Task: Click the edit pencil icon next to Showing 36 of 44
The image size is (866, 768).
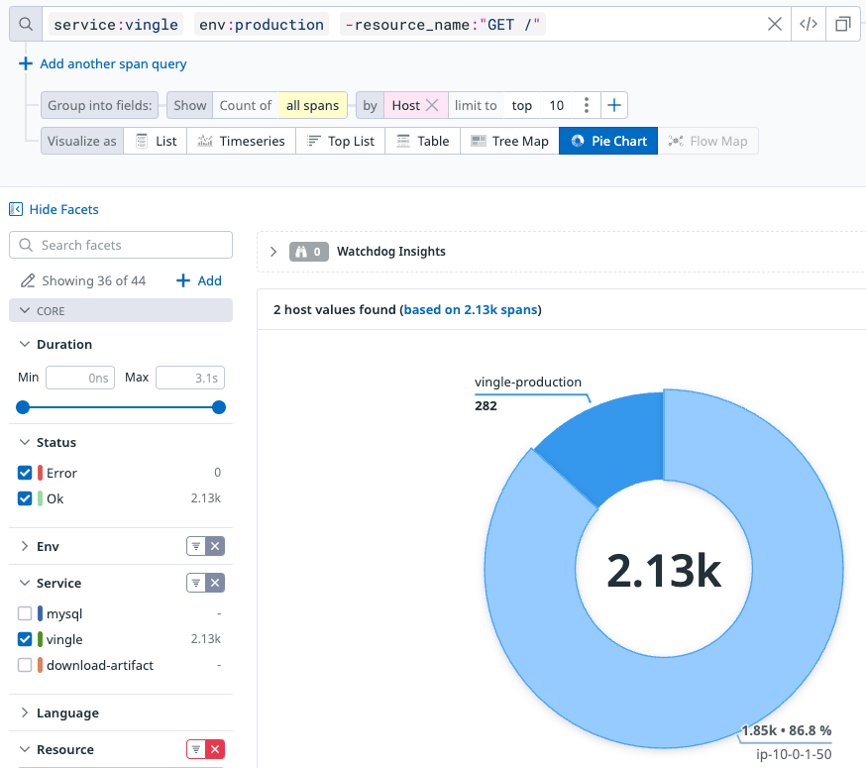Action: pos(28,280)
